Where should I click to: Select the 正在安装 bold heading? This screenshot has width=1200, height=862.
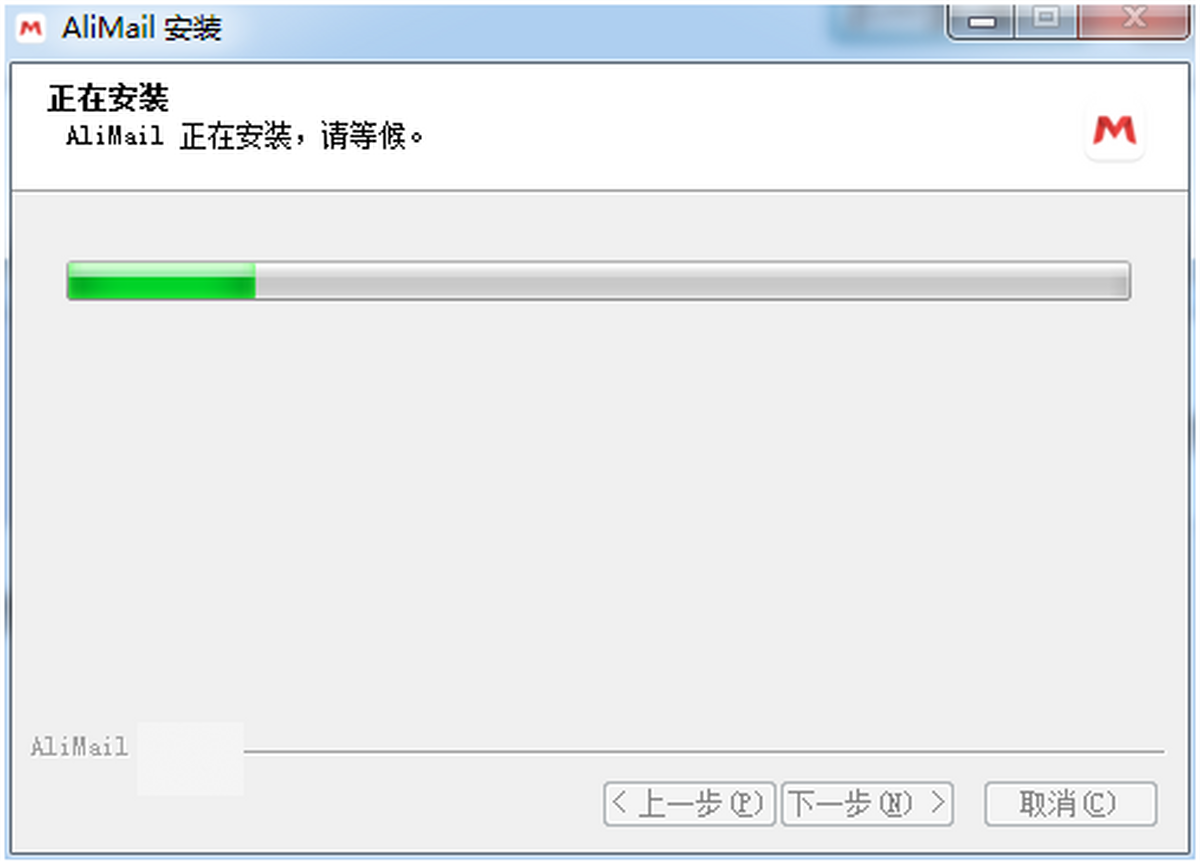108,98
